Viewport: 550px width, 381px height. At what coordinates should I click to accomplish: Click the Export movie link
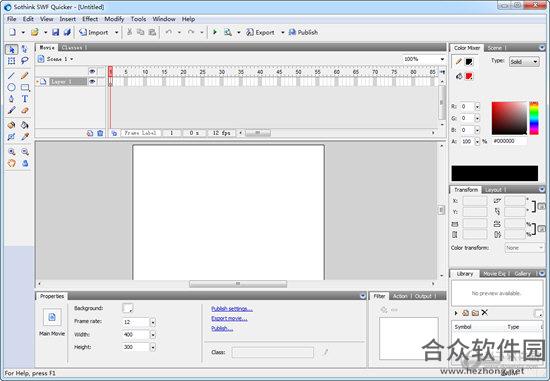pyautogui.click(x=229, y=319)
